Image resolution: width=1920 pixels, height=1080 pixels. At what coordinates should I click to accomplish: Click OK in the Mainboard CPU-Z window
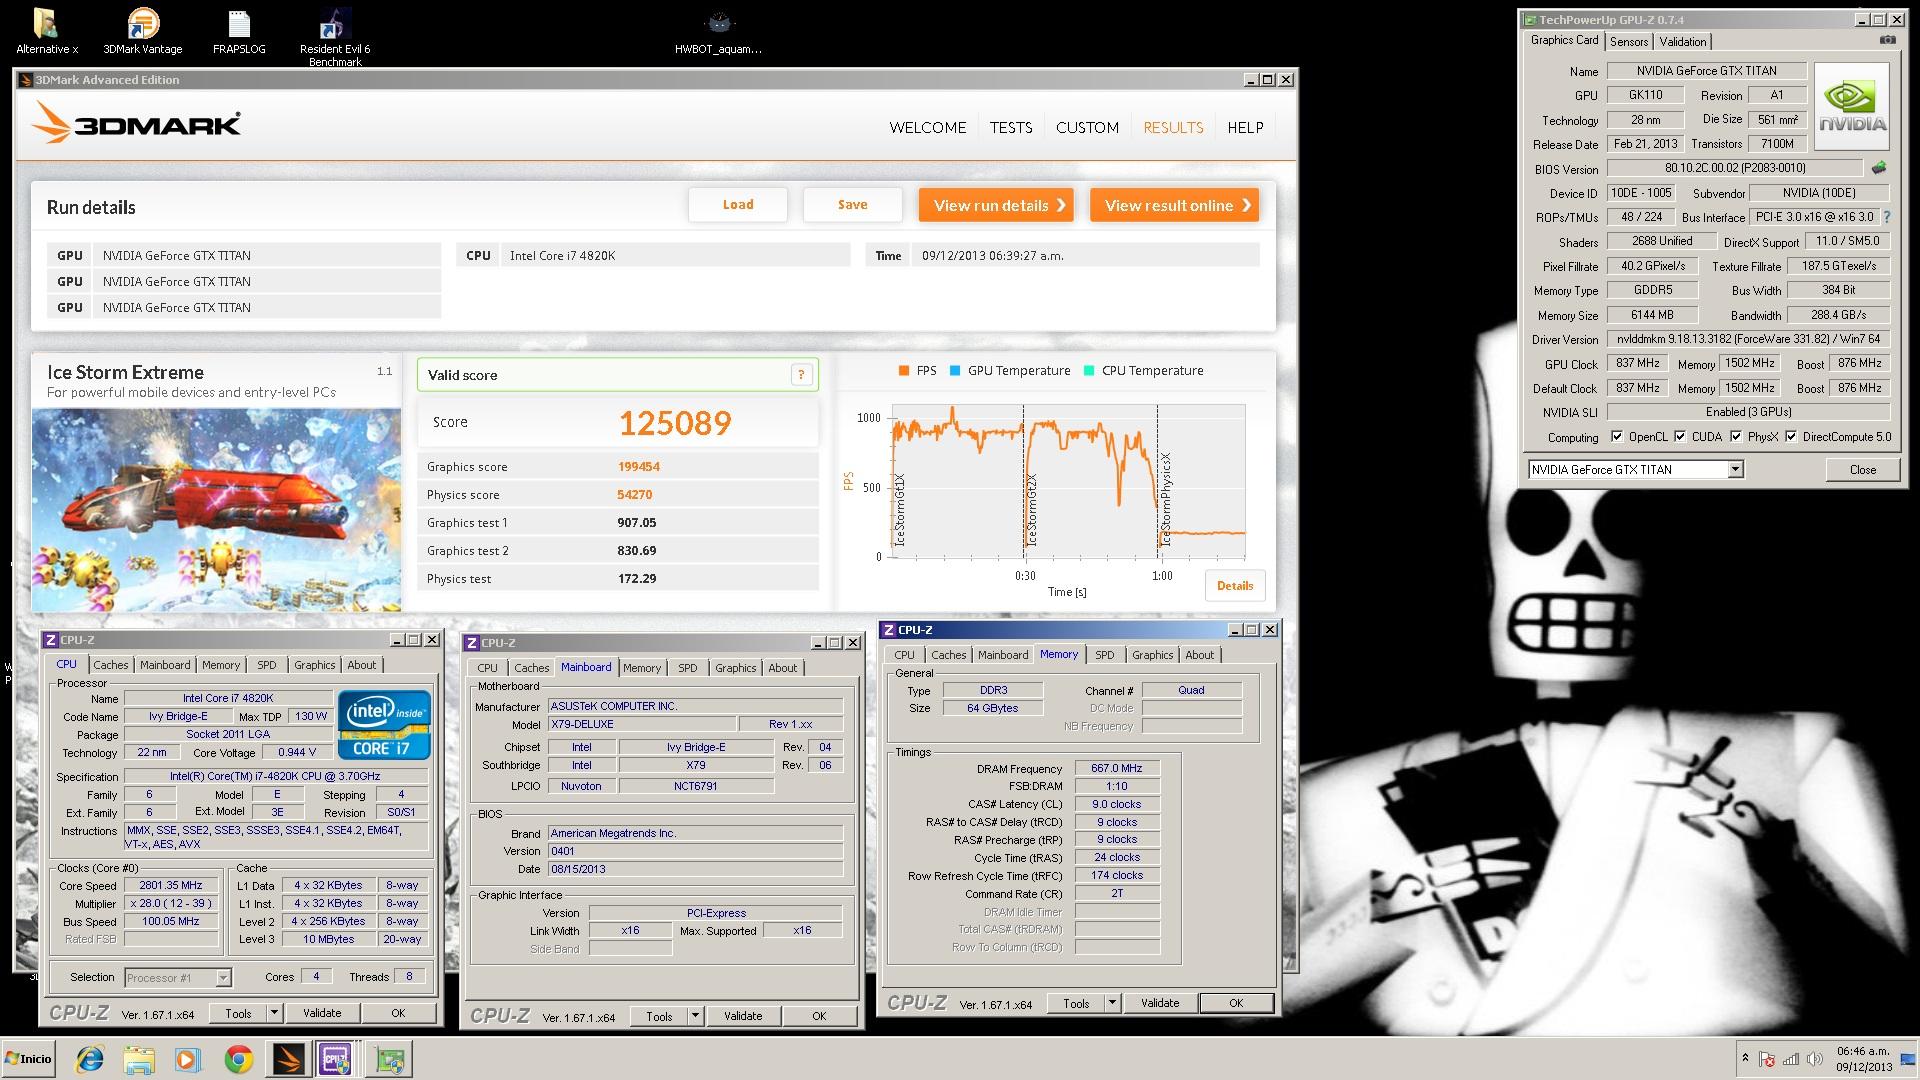coord(819,1016)
